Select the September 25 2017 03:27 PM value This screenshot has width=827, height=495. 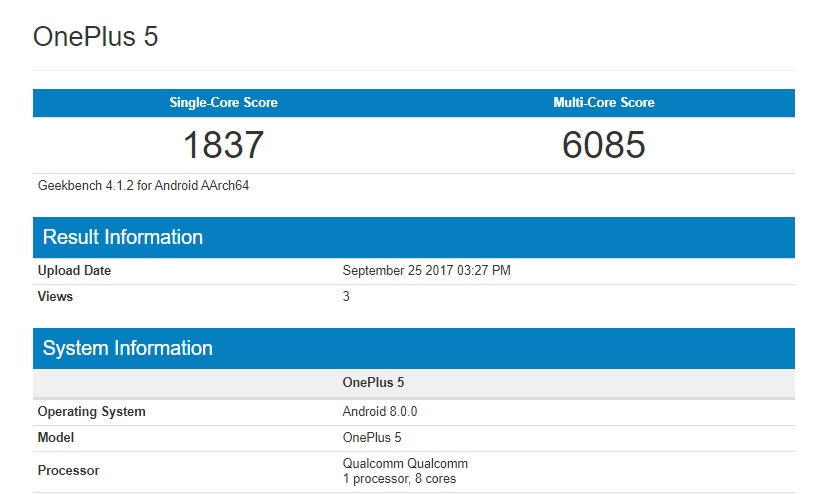point(426,270)
